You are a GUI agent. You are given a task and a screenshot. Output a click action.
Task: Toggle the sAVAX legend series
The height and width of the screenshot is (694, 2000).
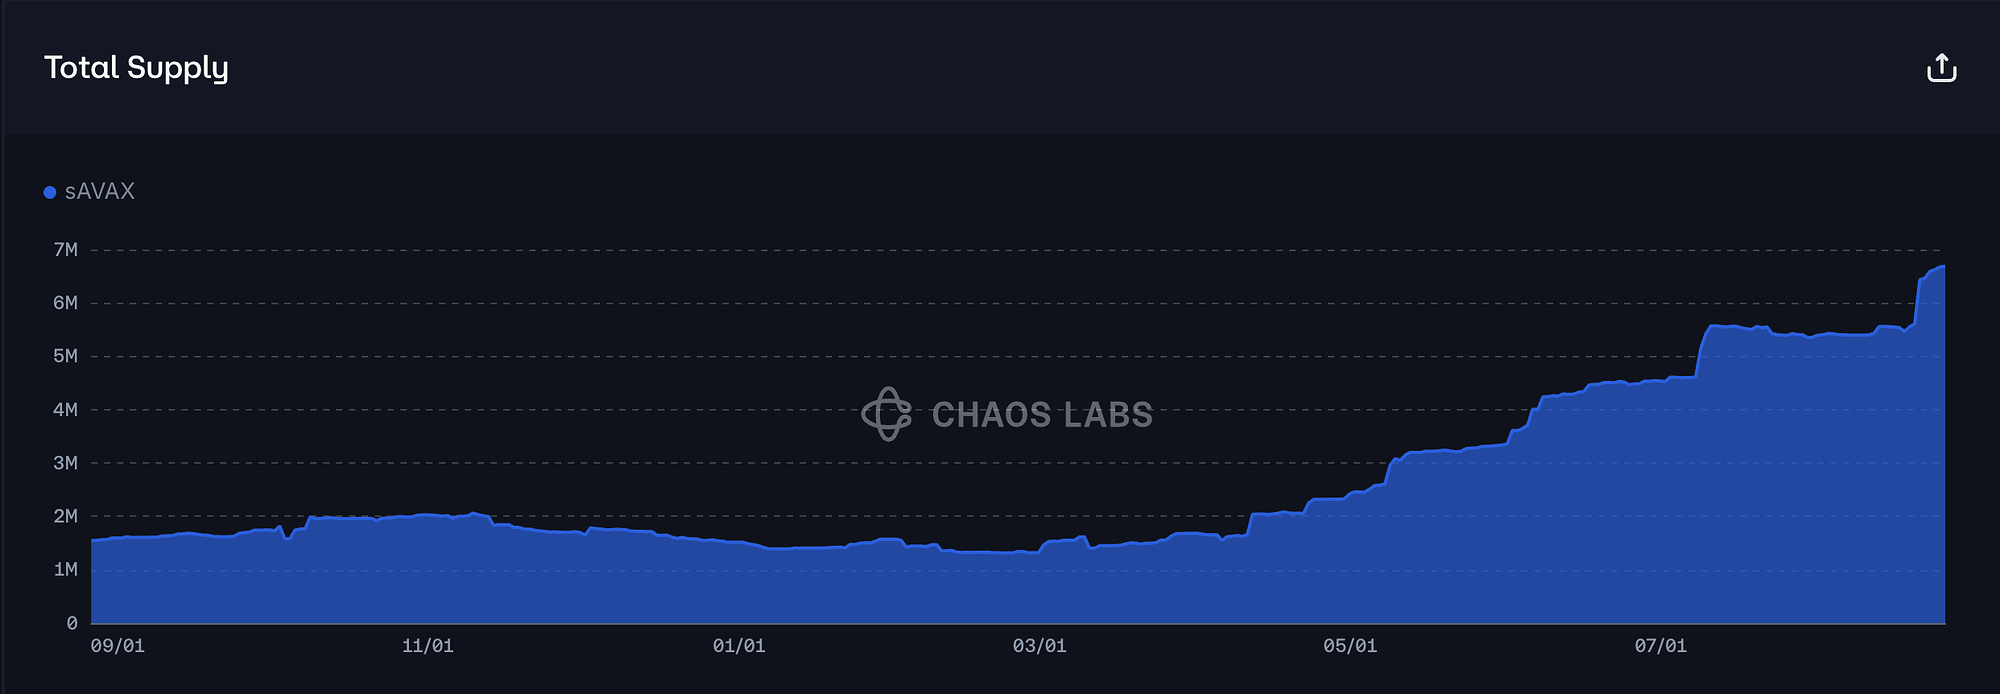click(x=90, y=191)
